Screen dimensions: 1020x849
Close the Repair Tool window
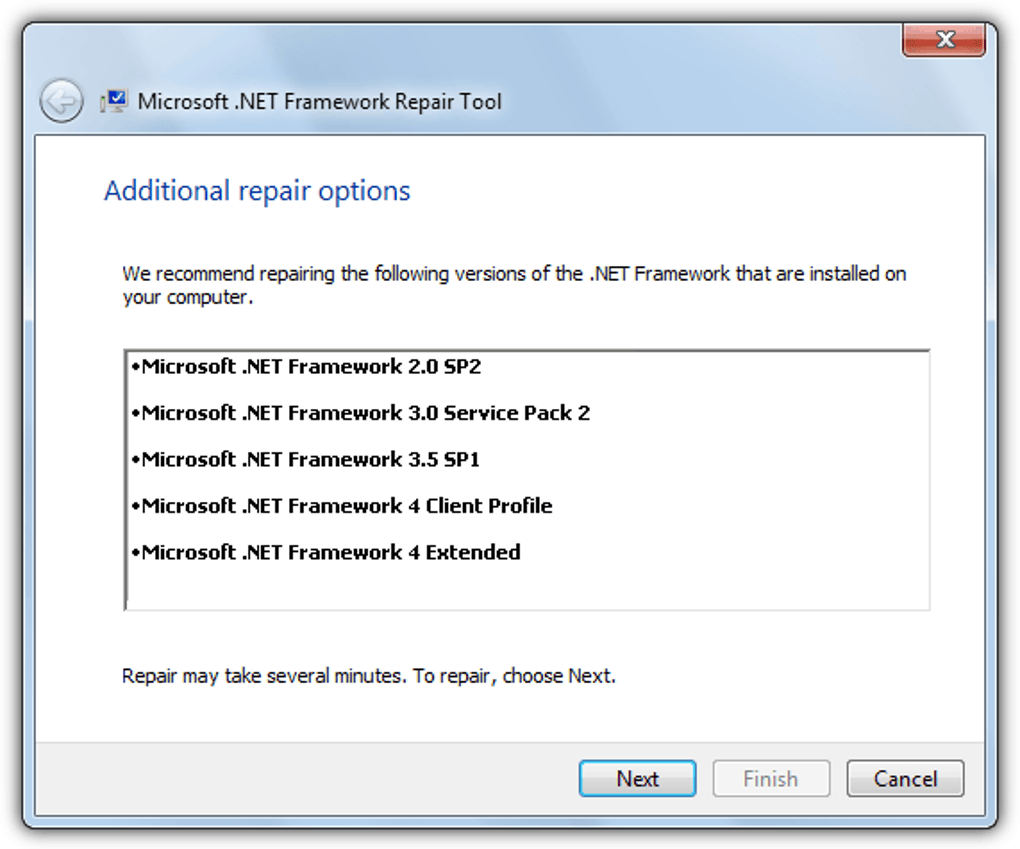point(943,40)
